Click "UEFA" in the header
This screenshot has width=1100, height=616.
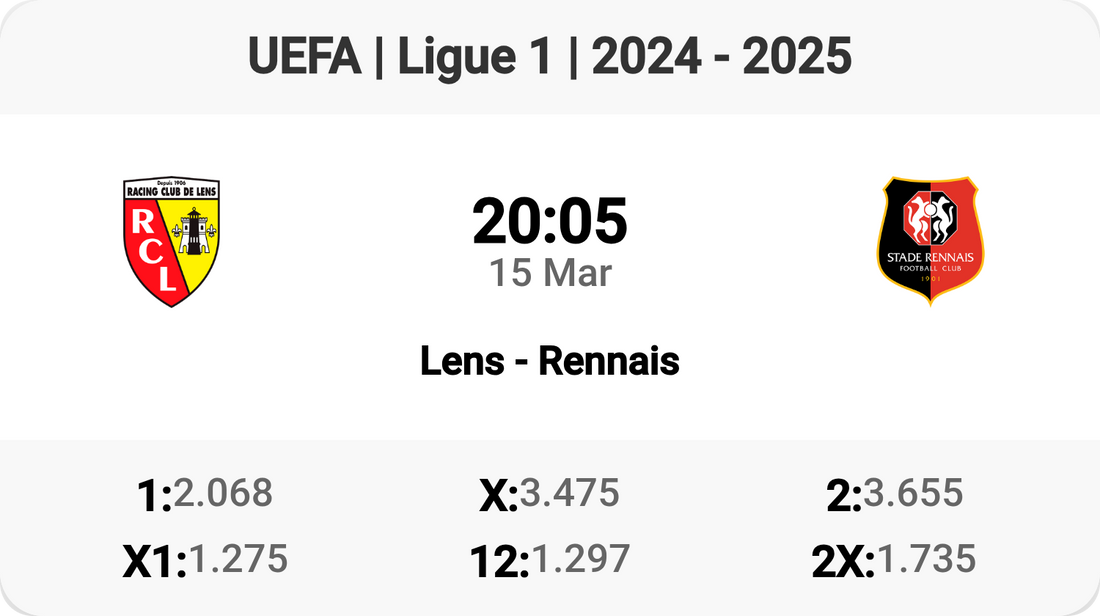304,57
